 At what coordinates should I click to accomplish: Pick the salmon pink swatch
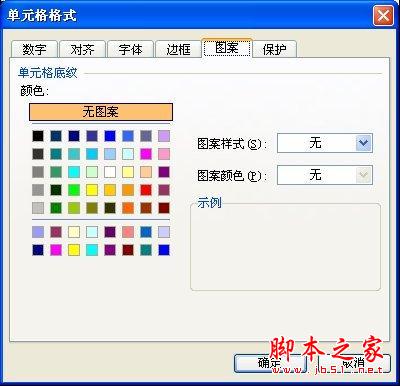pyautogui.click(x=128, y=232)
